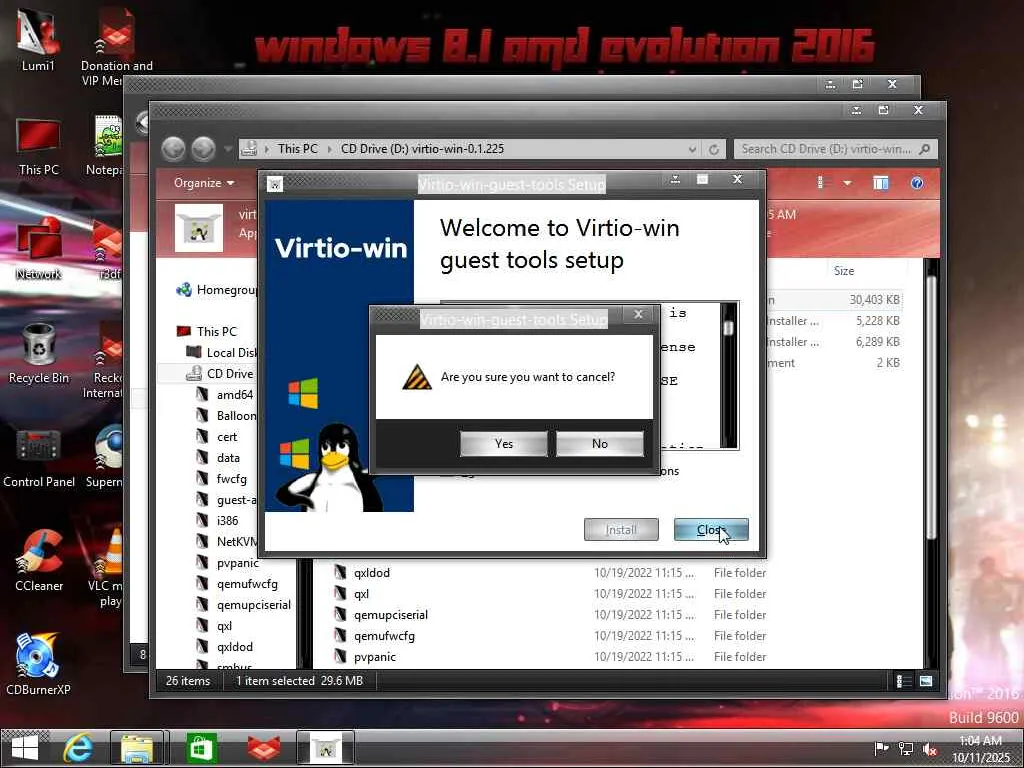The width and height of the screenshot is (1024, 768).
Task: Open Action Center flag tray icon
Action: [881, 748]
